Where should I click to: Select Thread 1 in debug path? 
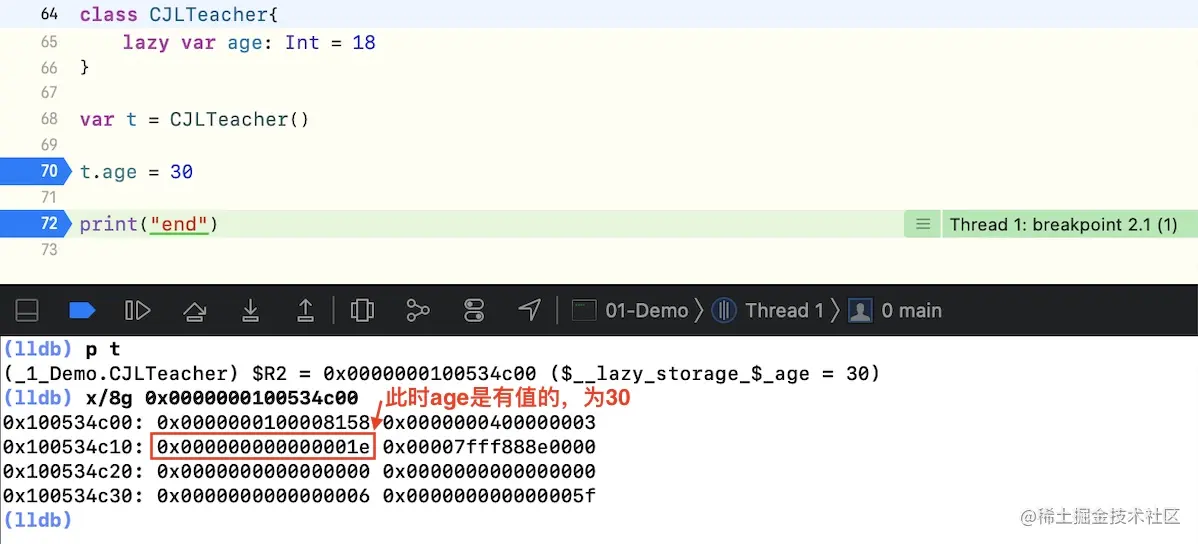pos(768,310)
